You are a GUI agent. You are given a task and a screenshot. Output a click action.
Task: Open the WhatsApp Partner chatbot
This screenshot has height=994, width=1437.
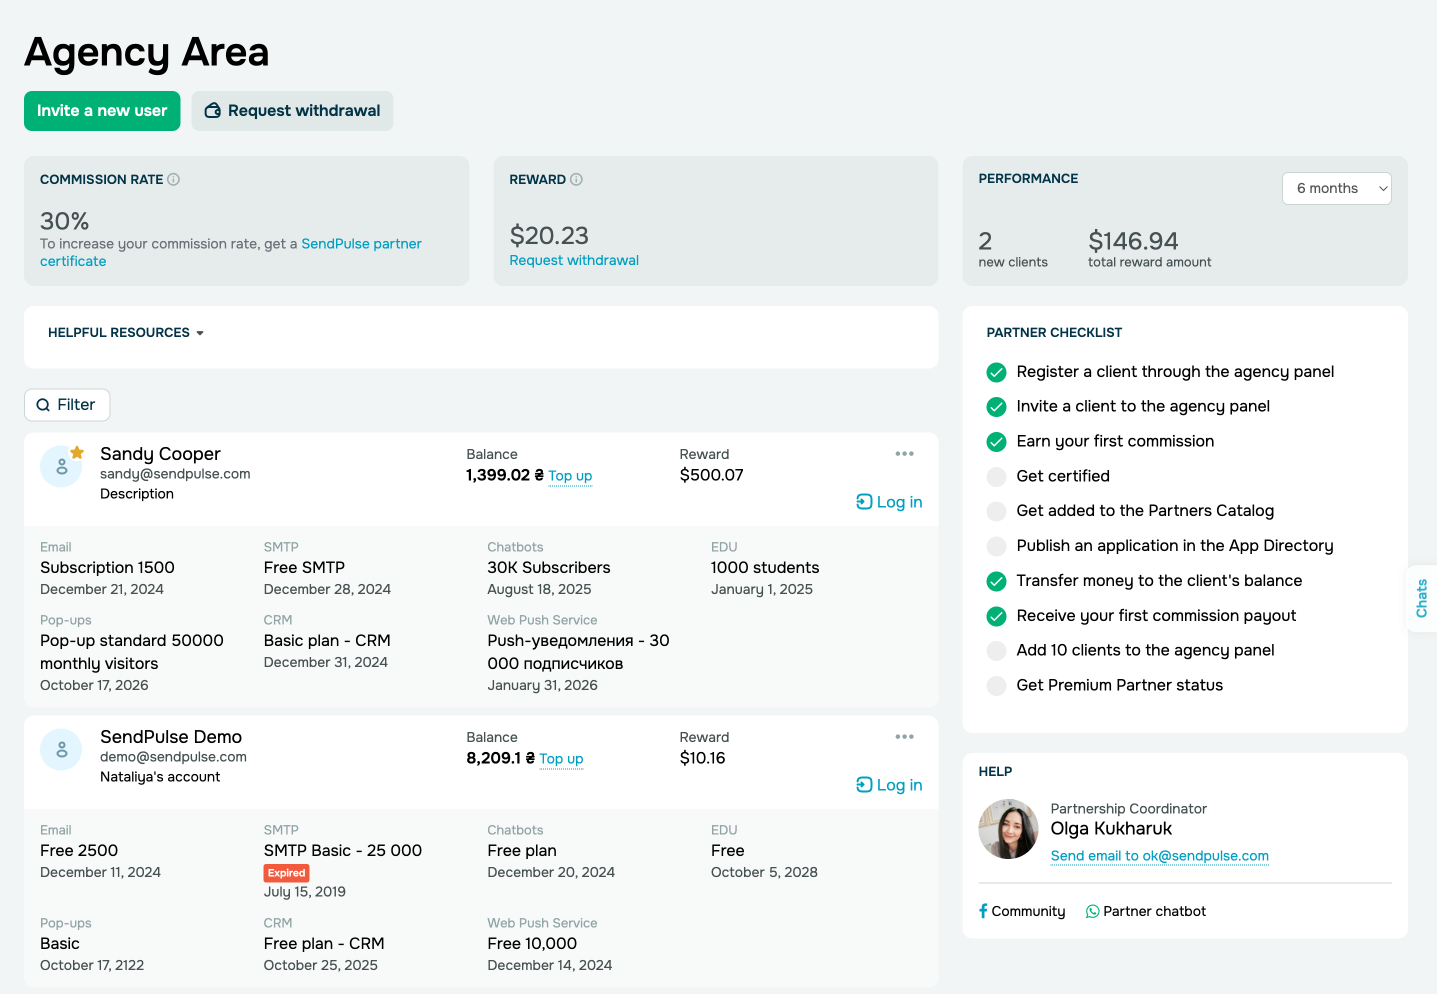[1146, 911]
